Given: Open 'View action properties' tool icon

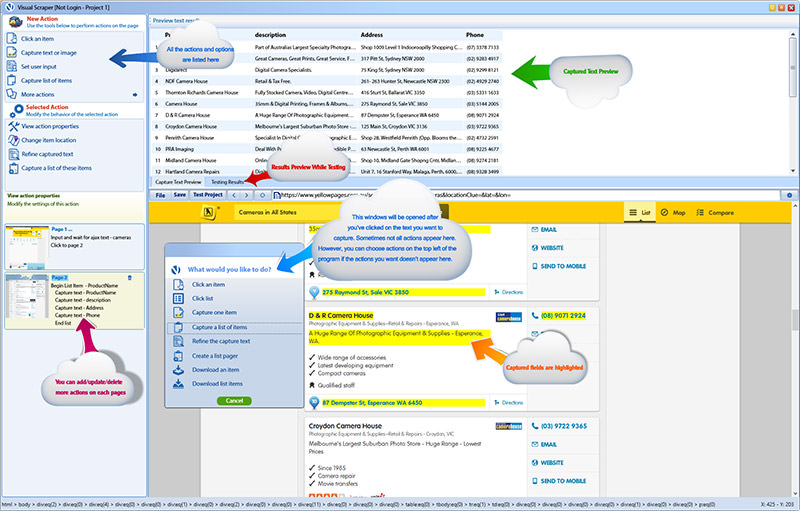Looking at the screenshot, I should (x=13, y=127).
